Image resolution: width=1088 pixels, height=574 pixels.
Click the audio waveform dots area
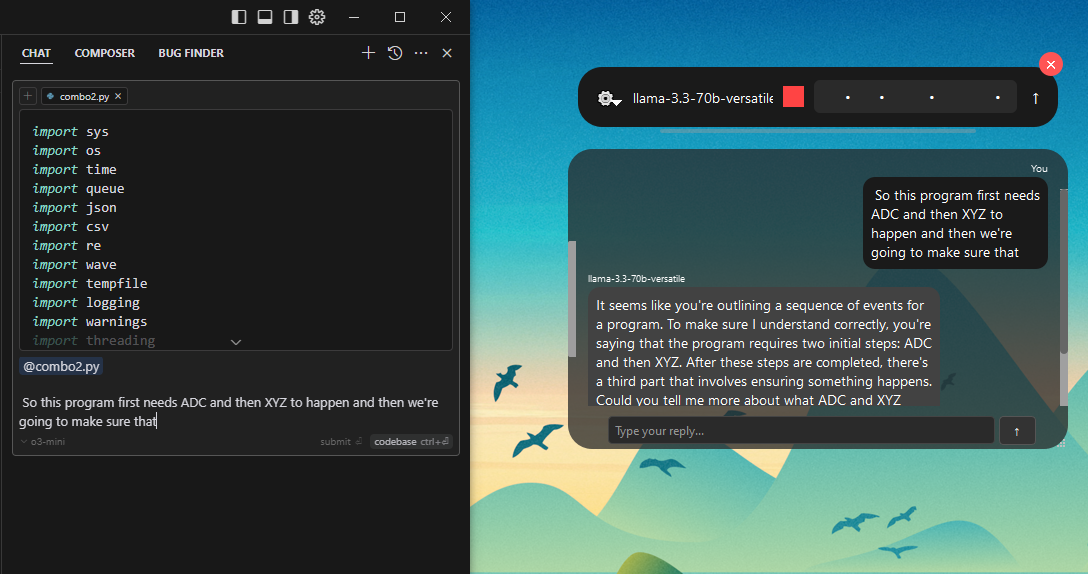click(915, 97)
